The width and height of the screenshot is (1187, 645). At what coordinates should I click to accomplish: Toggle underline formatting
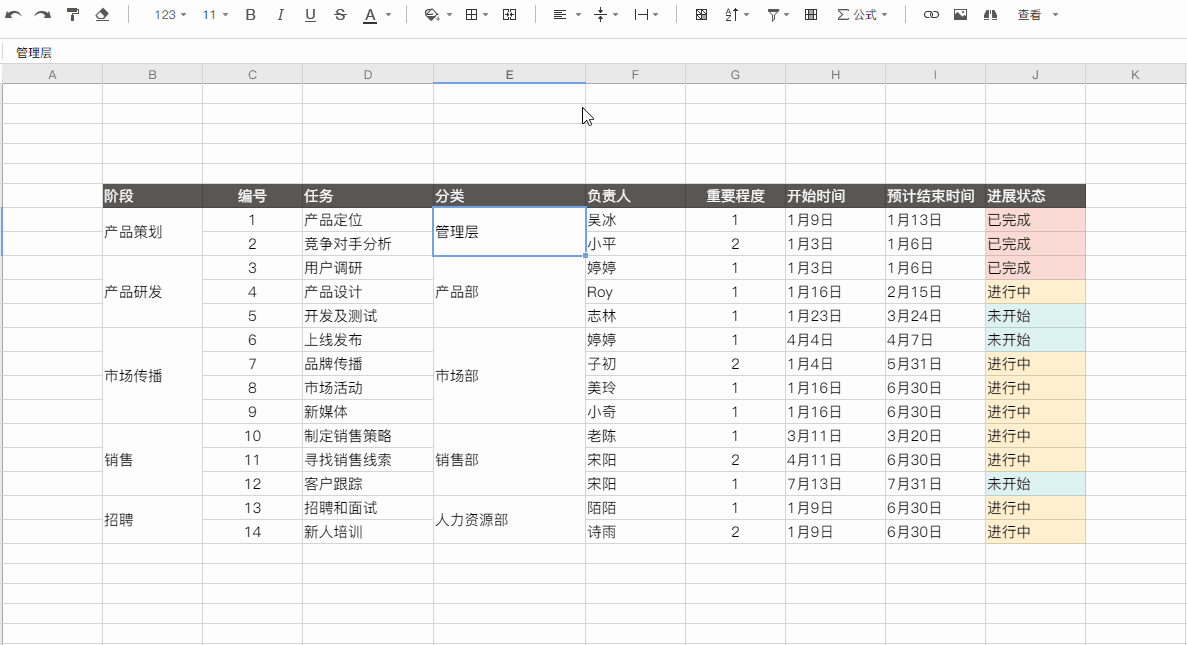coord(310,14)
